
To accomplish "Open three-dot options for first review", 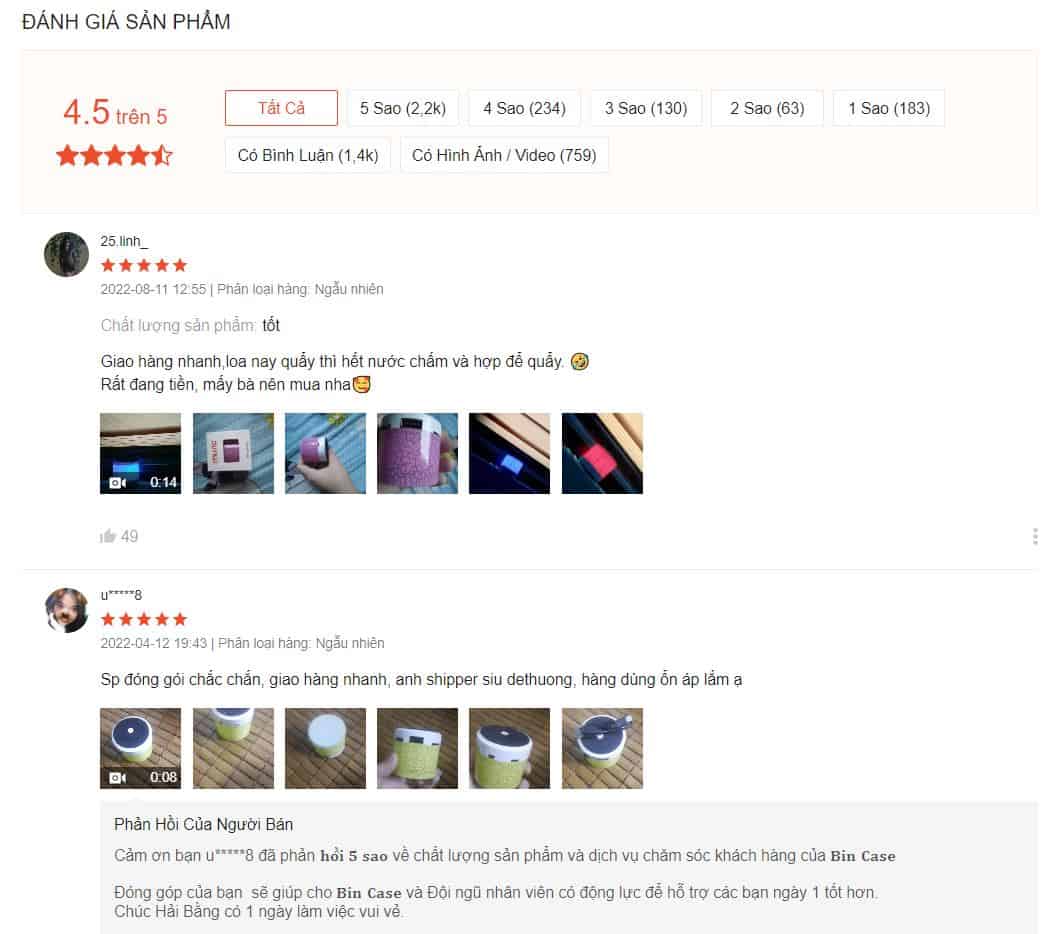I will pyautogui.click(x=1035, y=536).
